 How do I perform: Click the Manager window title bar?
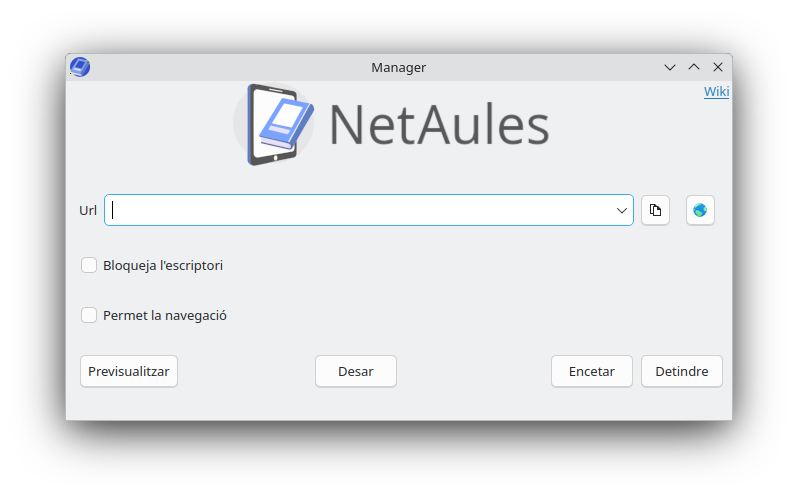tap(398, 67)
